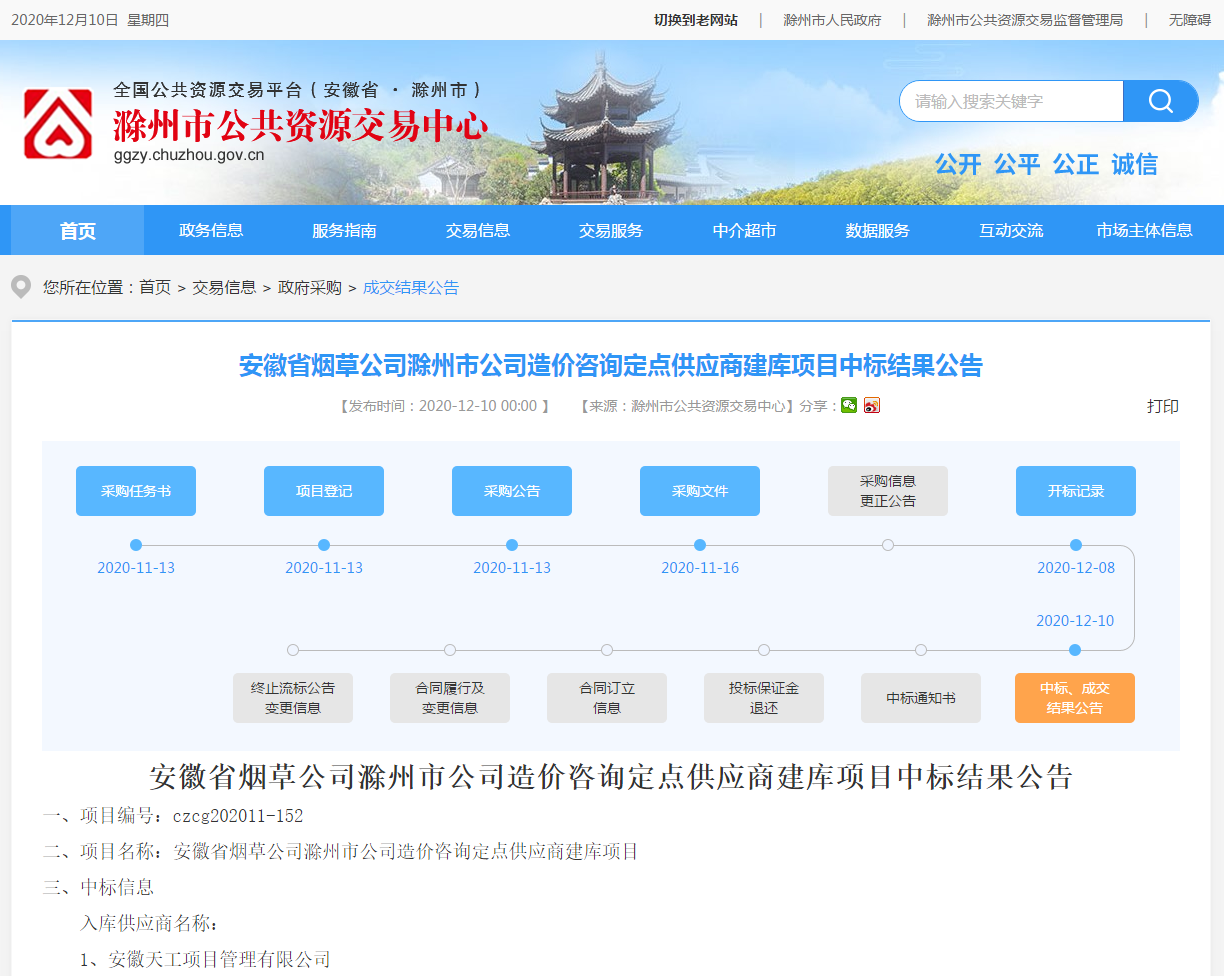Image resolution: width=1224 pixels, height=978 pixels.
Task: Click the 2020-12-10 timeline date label
Action: coord(1075,621)
